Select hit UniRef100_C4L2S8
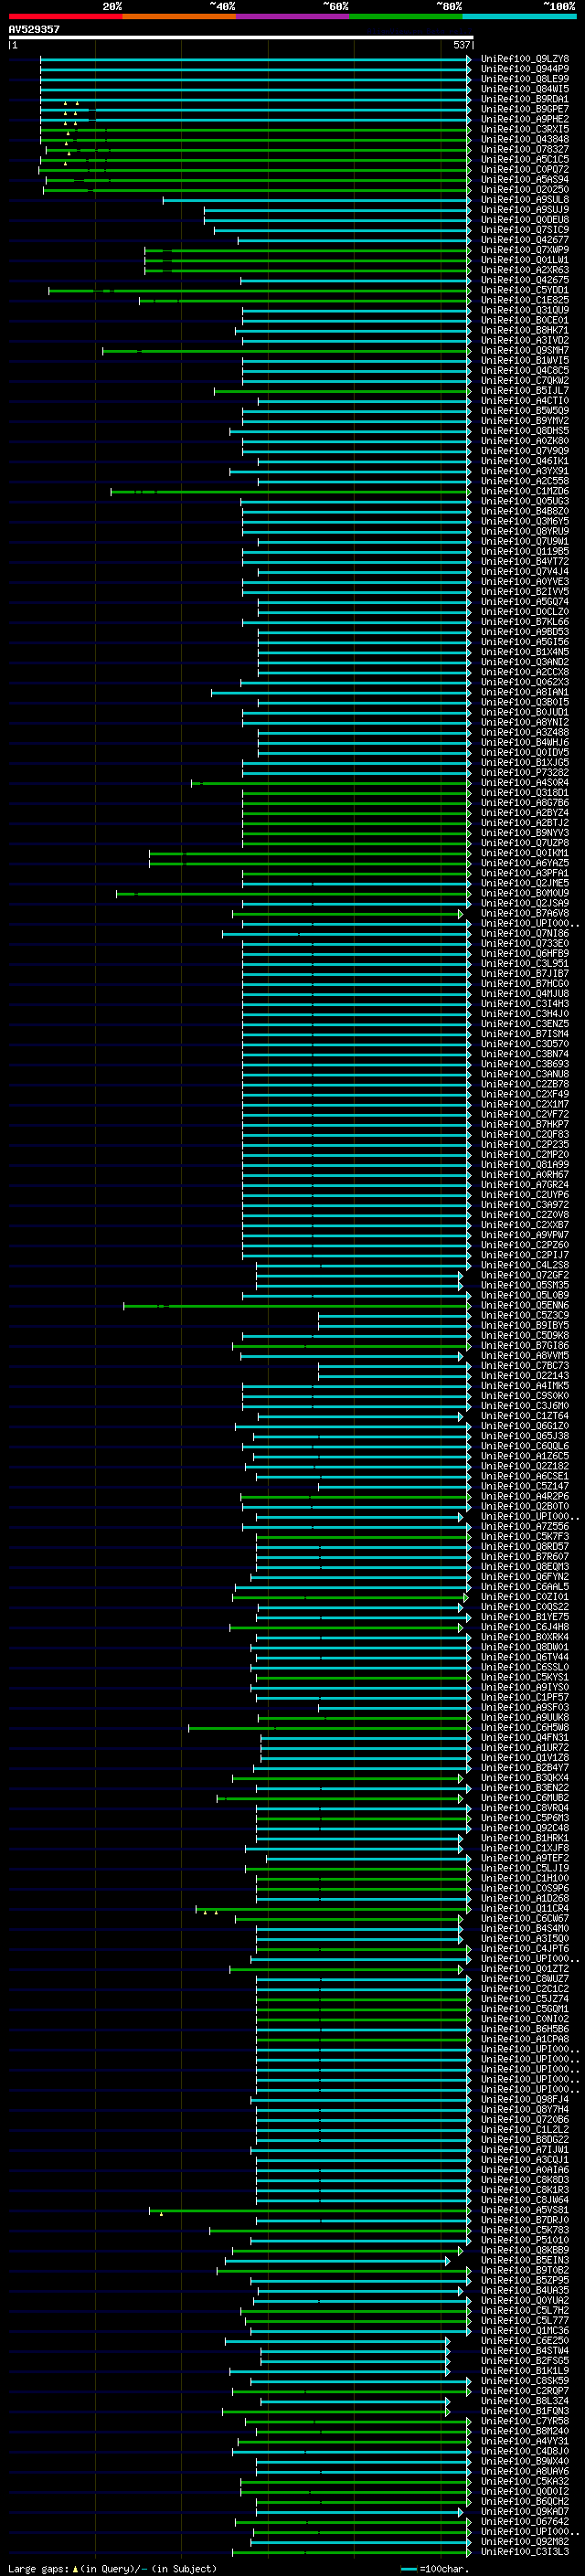The height and width of the screenshot is (2576, 585). 524,1265
